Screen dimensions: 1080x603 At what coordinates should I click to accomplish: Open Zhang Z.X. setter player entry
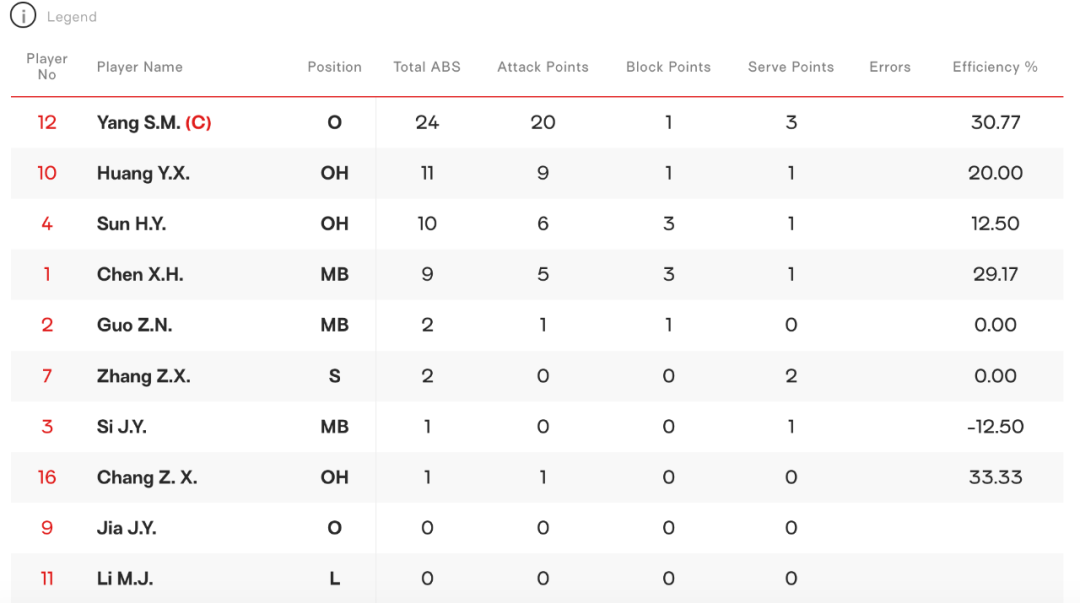click(x=143, y=376)
